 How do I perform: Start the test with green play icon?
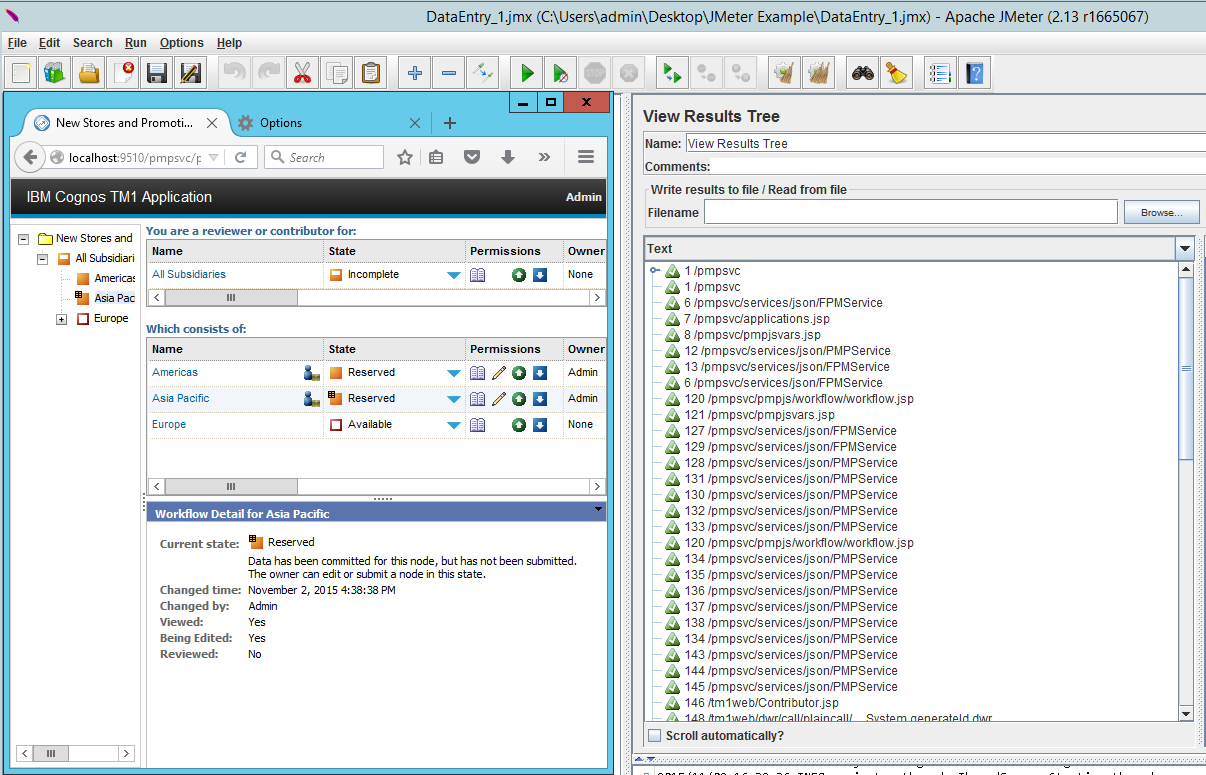527,73
